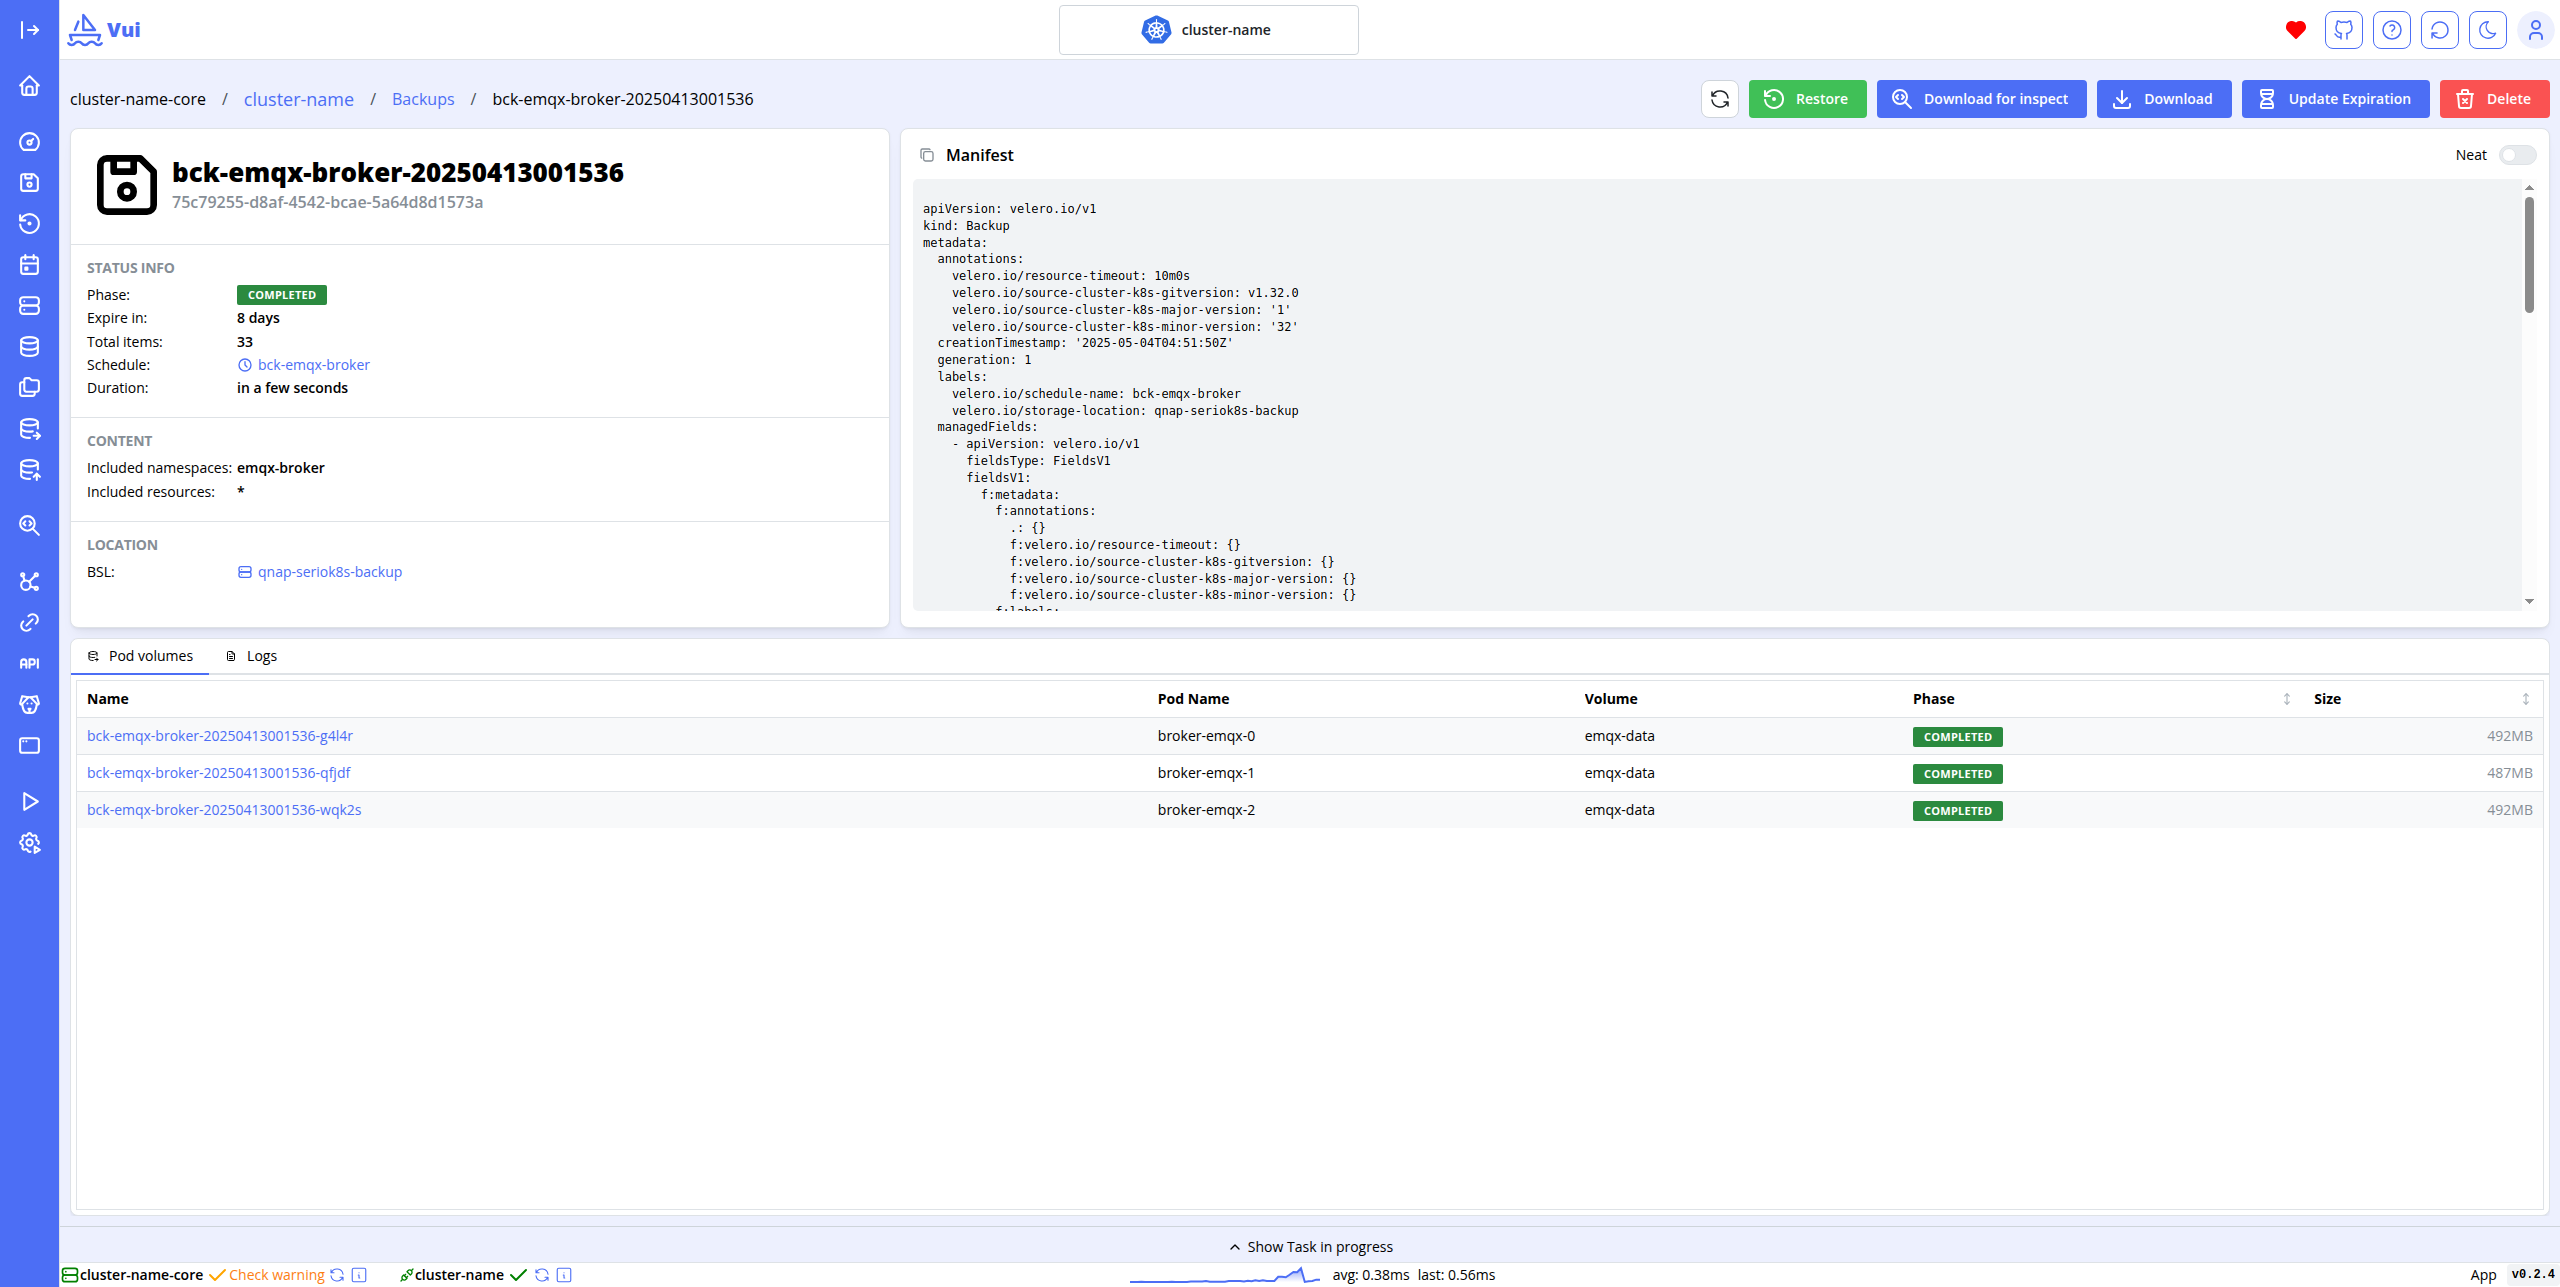Click the COMPLETED phase badge in Status Info
Screen dimensions: 2560x1287
pos(282,295)
